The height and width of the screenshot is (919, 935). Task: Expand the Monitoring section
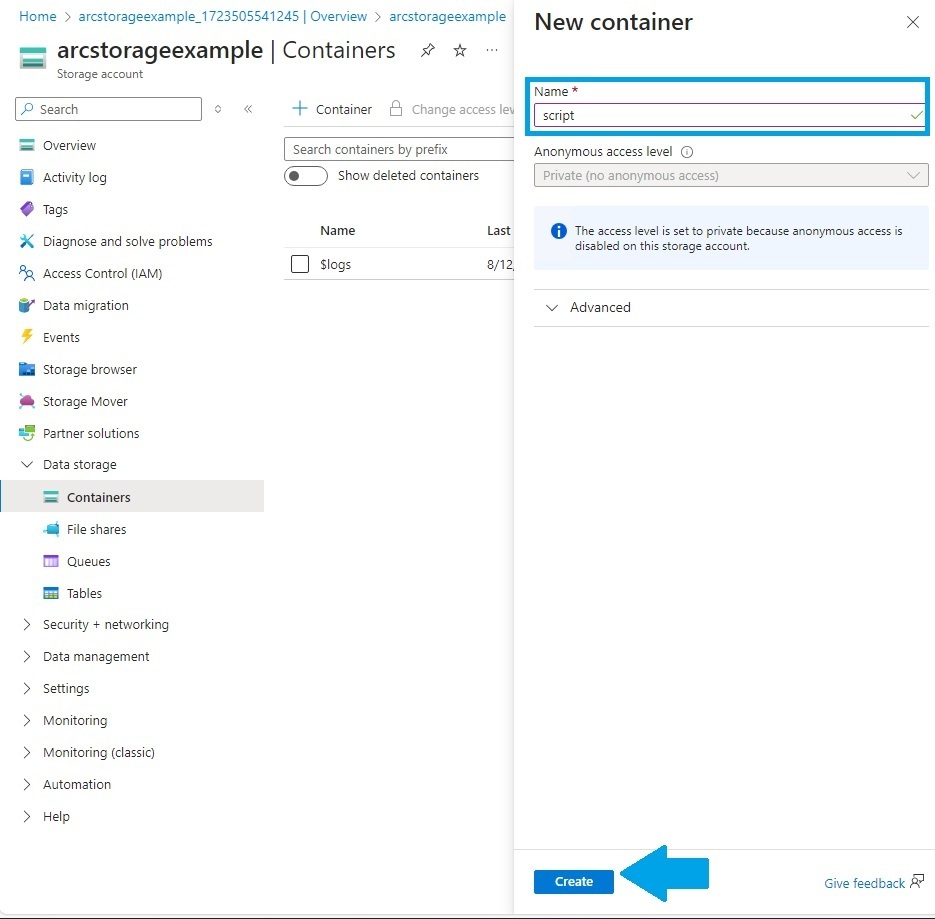point(27,720)
